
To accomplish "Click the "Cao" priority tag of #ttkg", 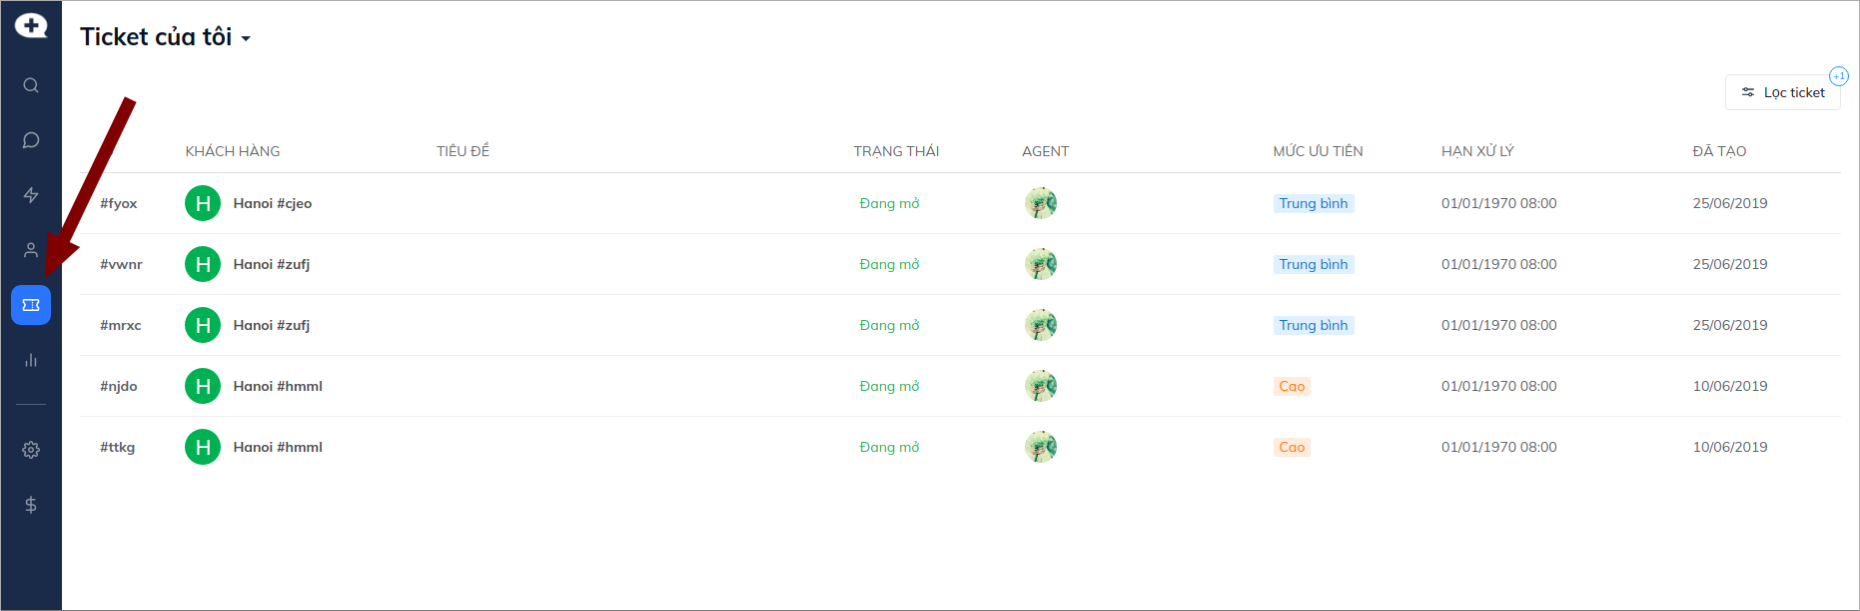I will pos(1291,448).
